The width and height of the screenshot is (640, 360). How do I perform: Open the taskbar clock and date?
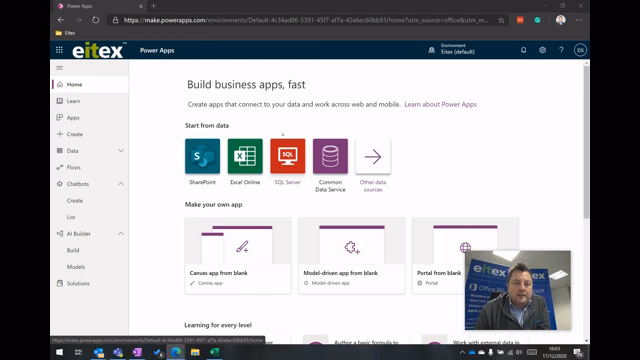click(554, 353)
